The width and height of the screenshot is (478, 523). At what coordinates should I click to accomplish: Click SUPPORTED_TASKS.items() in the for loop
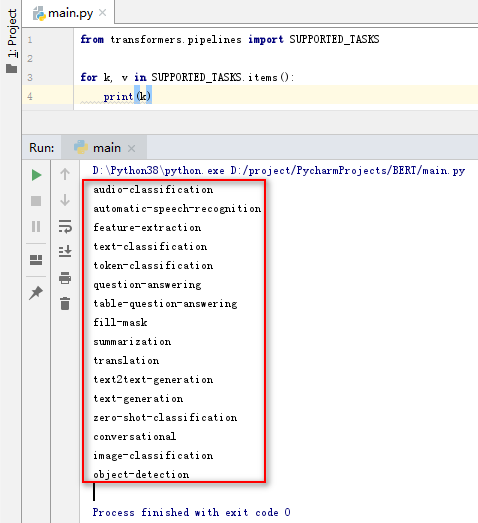220,77
